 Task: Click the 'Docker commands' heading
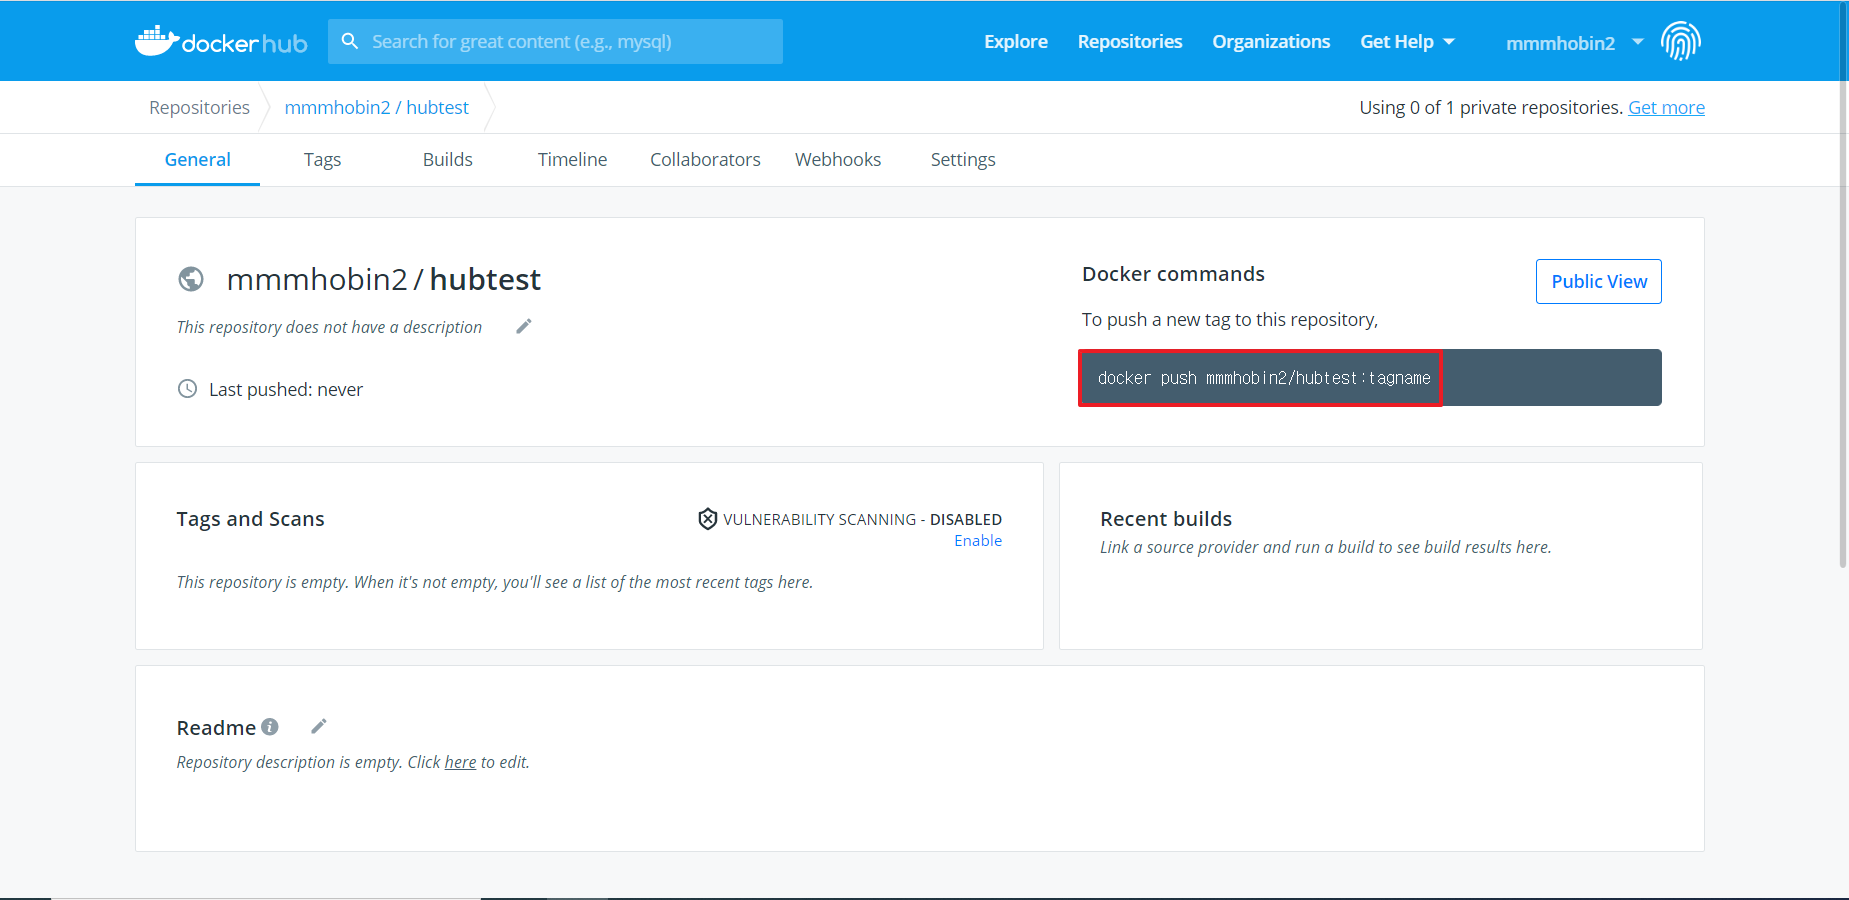[x=1173, y=274]
